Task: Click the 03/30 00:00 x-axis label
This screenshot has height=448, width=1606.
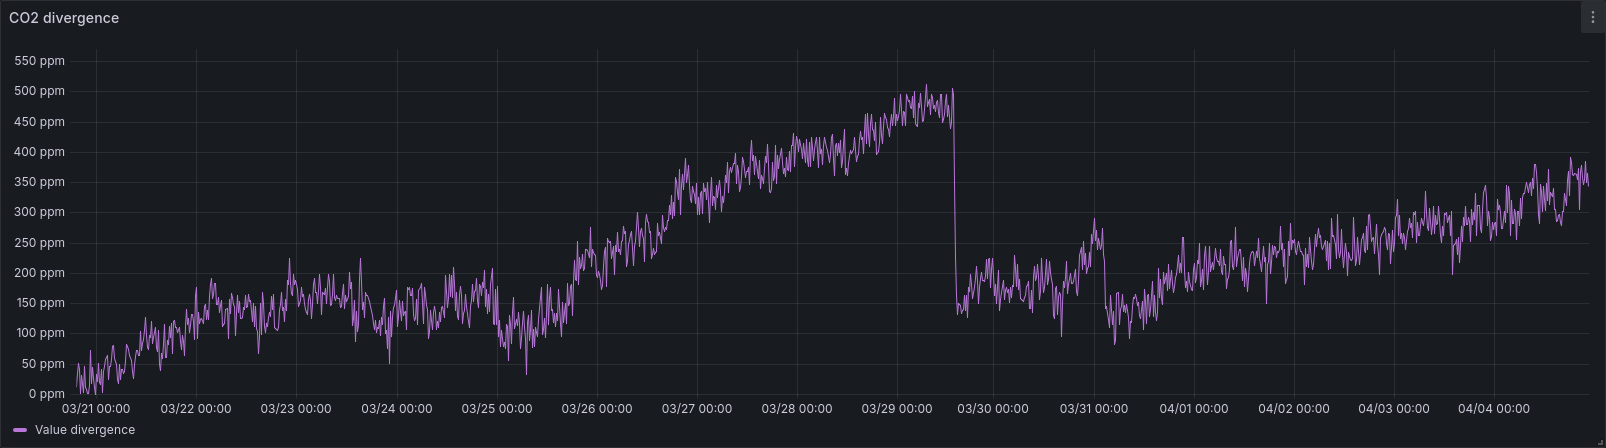Action: click(x=993, y=408)
